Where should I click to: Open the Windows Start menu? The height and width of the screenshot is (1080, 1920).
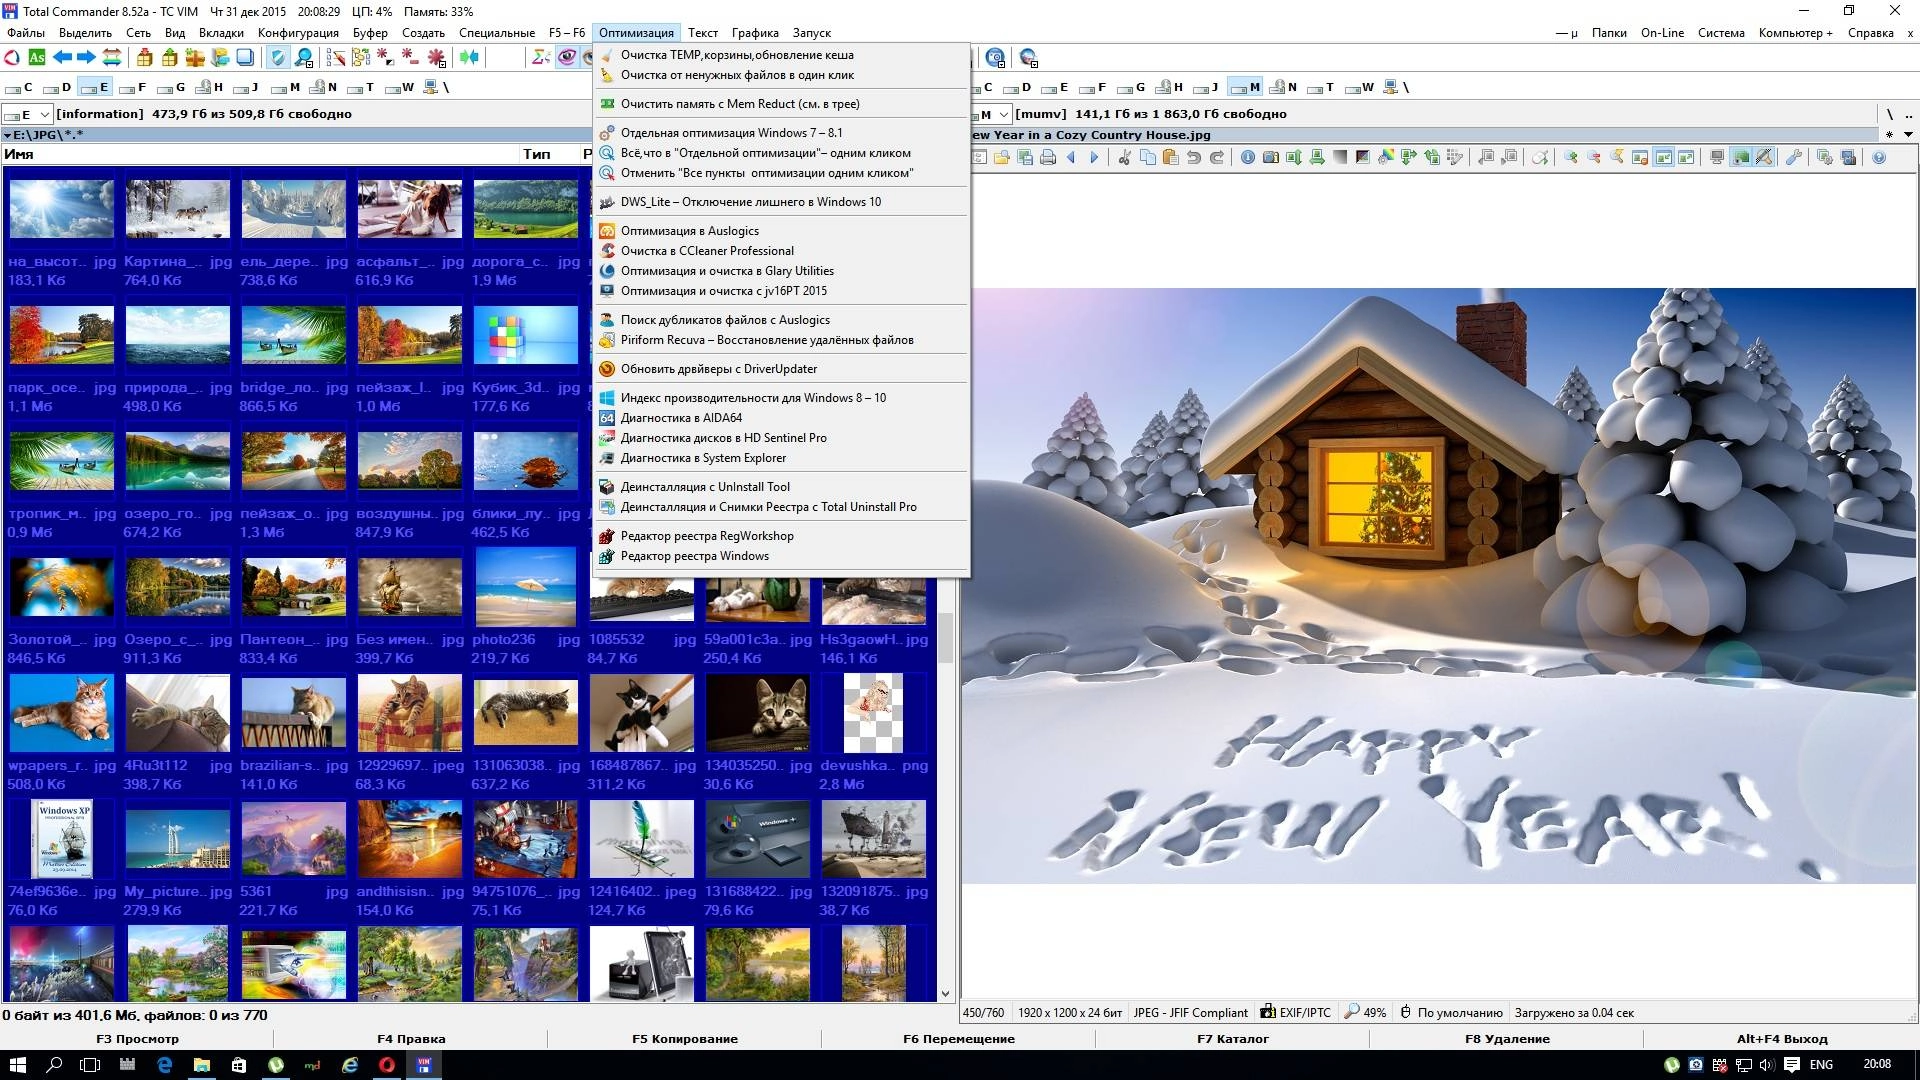click(x=17, y=1065)
